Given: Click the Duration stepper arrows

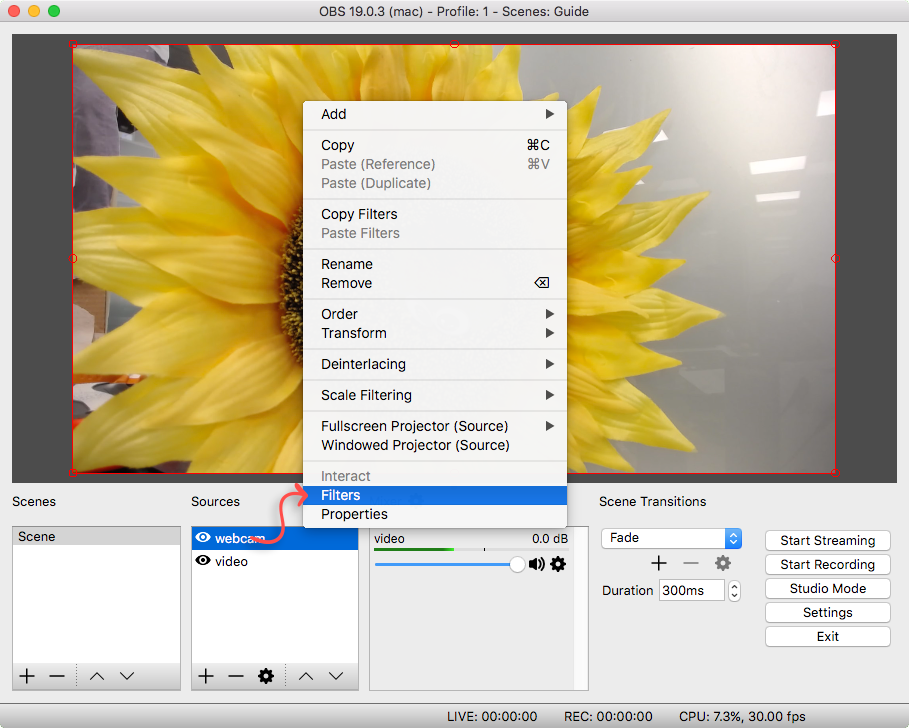Looking at the screenshot, I should point(735,591).
